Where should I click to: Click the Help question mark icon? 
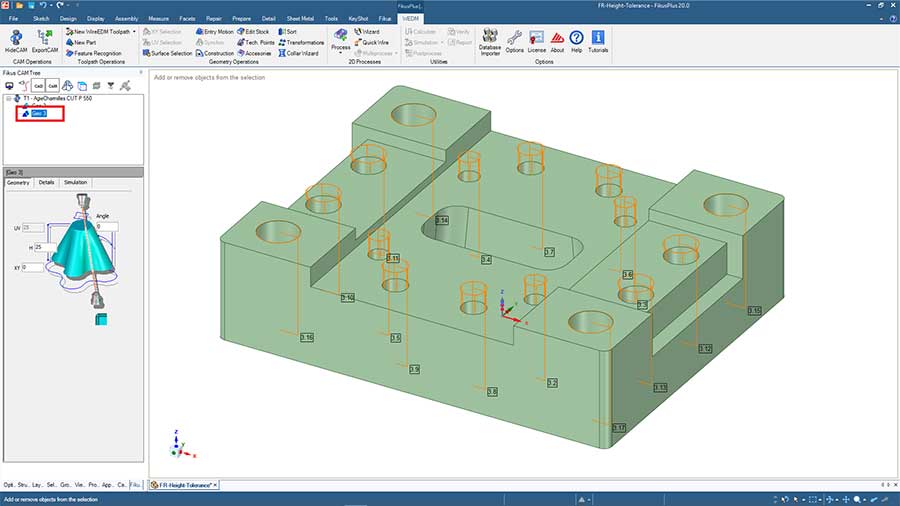click(x=576, y=38)
